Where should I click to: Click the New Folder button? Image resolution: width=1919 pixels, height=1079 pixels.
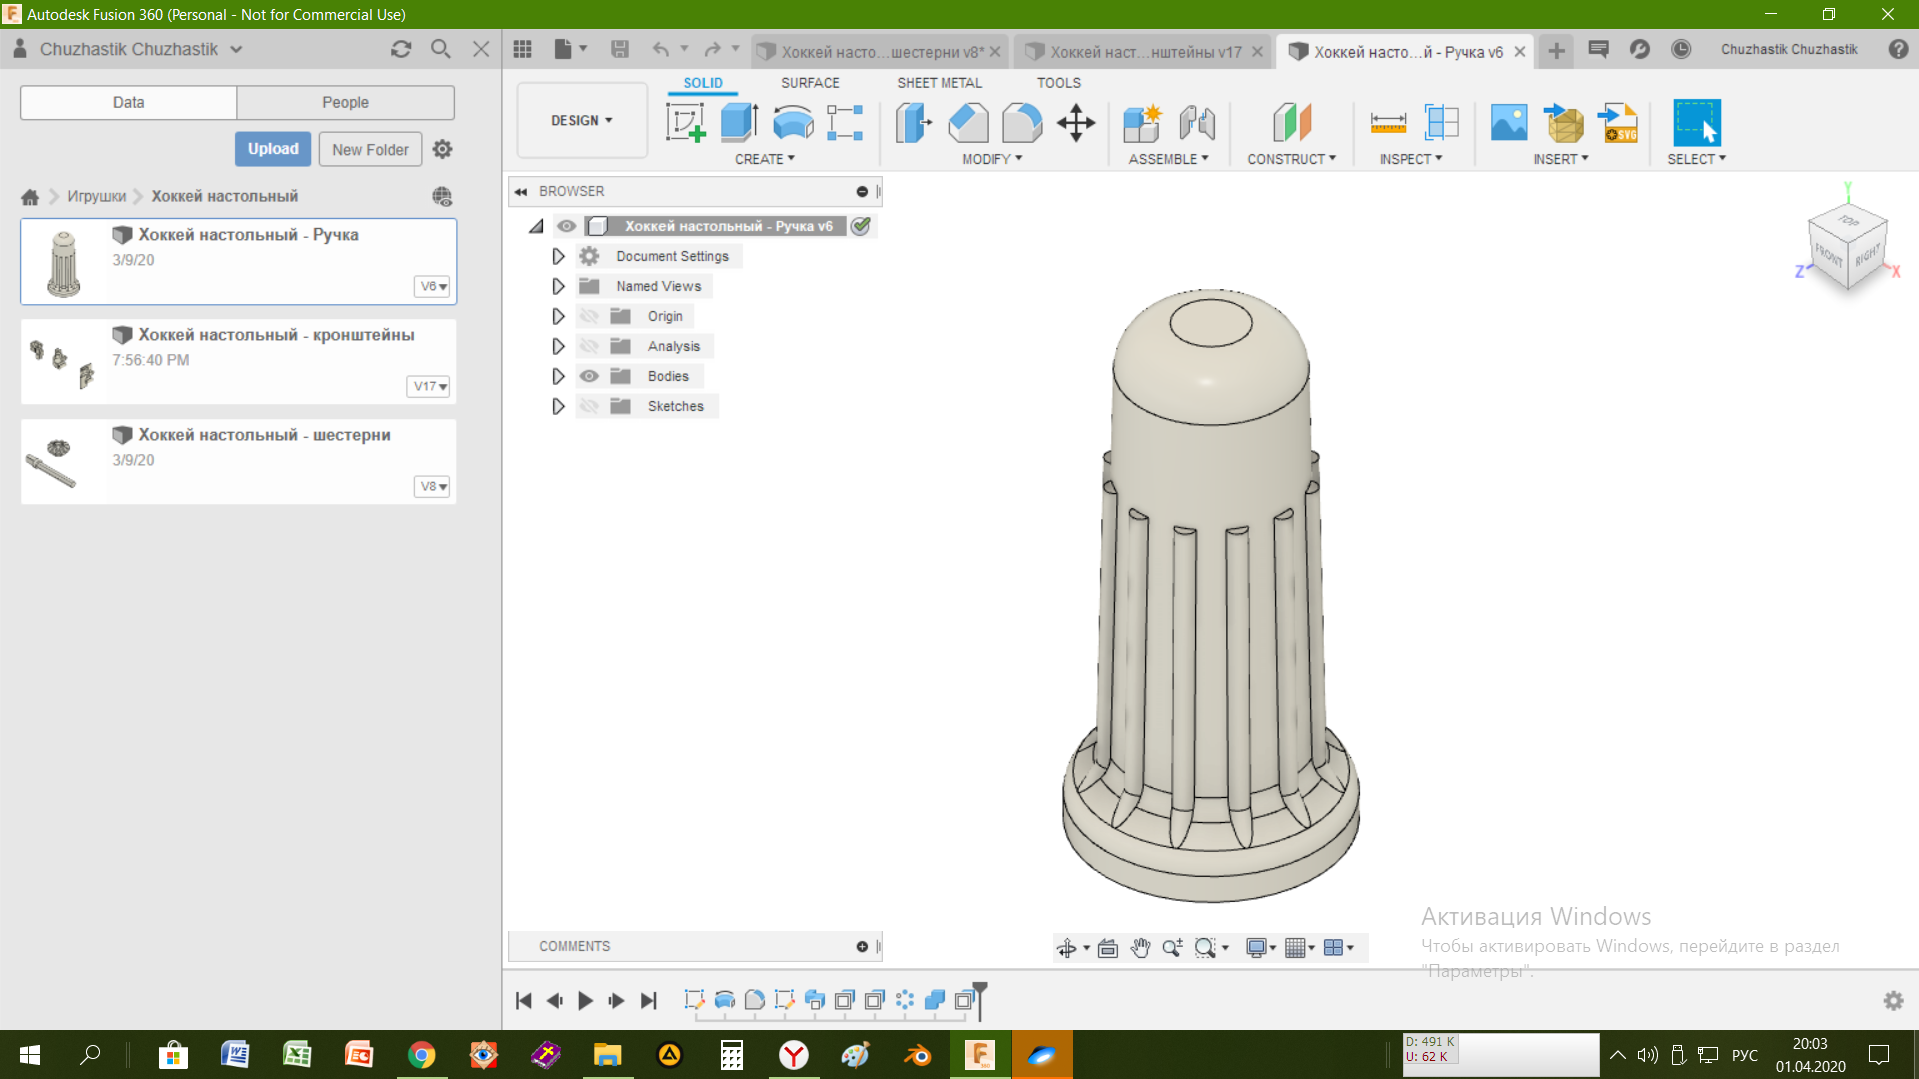pos(370,149)
